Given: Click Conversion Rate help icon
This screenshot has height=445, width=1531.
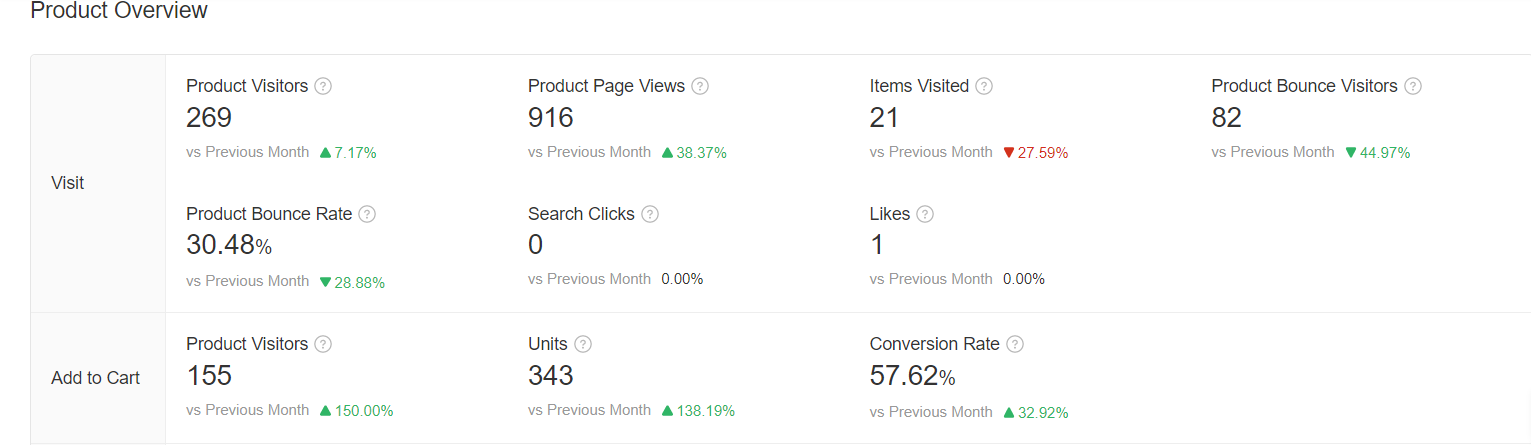Looking at the screenshot, I should pyautogui.click(x=1015, y=344).
